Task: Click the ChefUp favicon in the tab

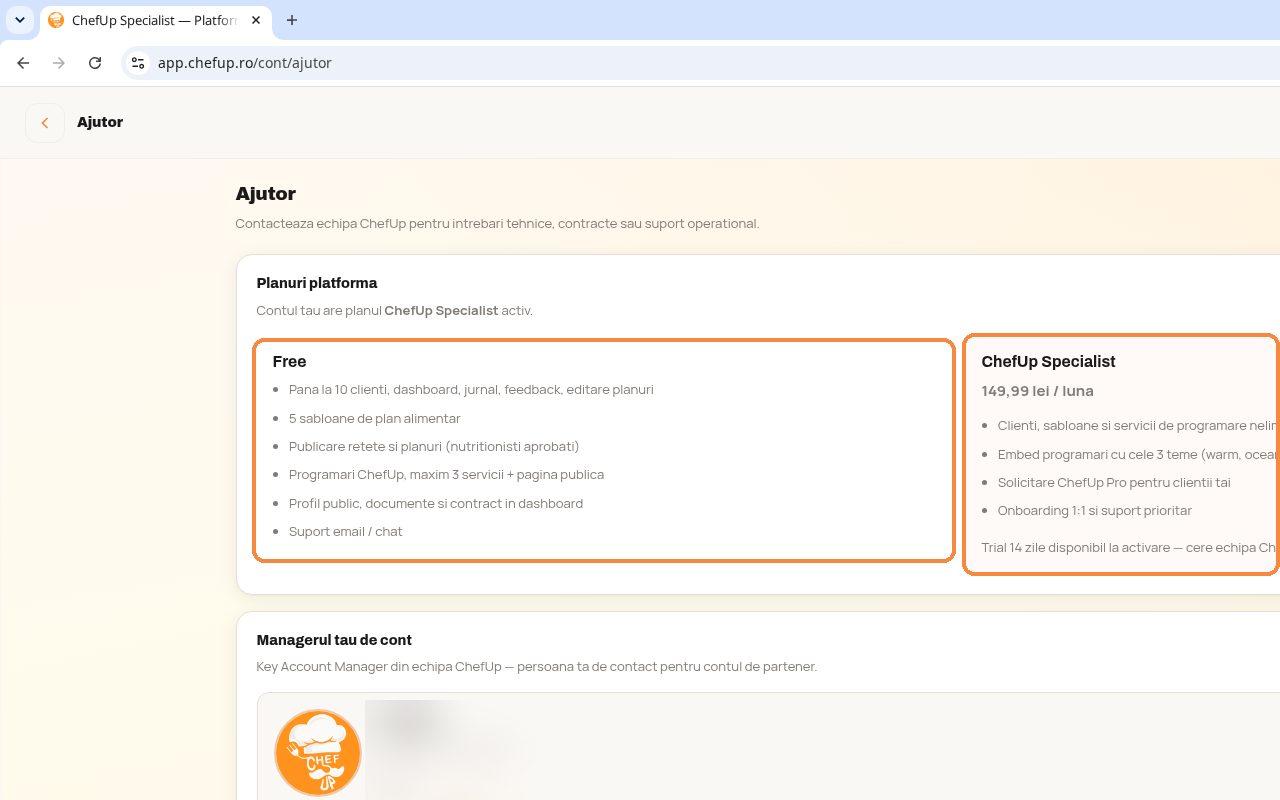Action: (x=56, y=20)
